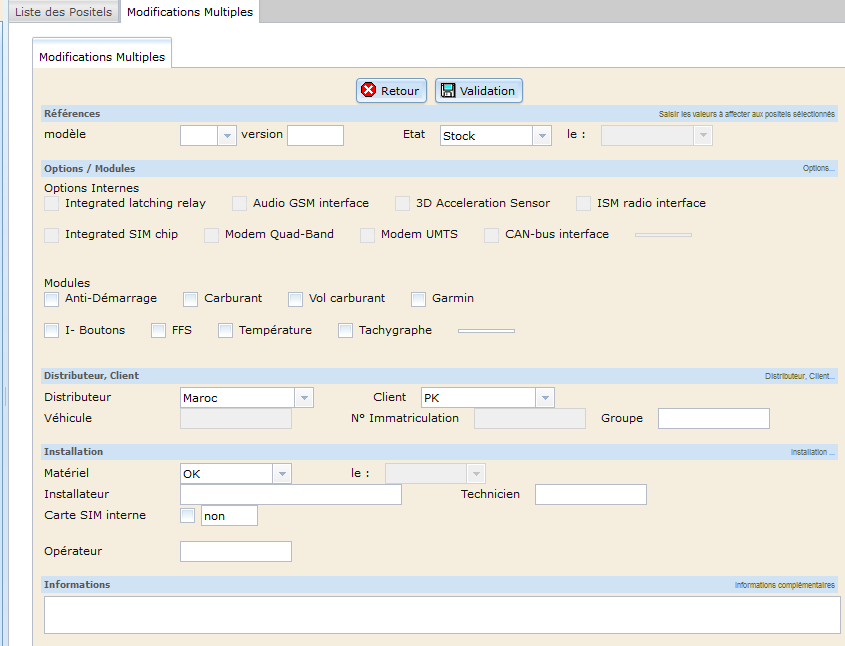The image size is (845, 646).
Task: Enable the Anti-Démarrage module checkbox
Action: pyautogui.click(x=52, y=299)
